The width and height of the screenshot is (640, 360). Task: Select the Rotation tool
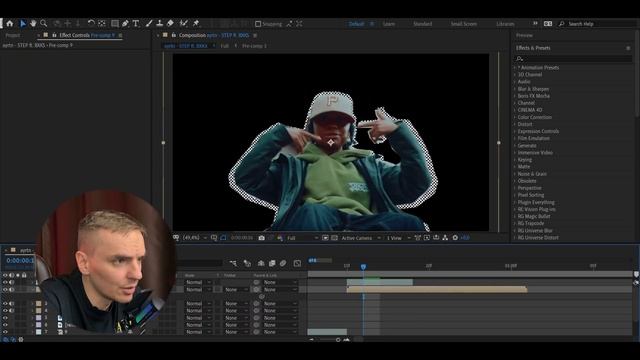coord(91,24)
